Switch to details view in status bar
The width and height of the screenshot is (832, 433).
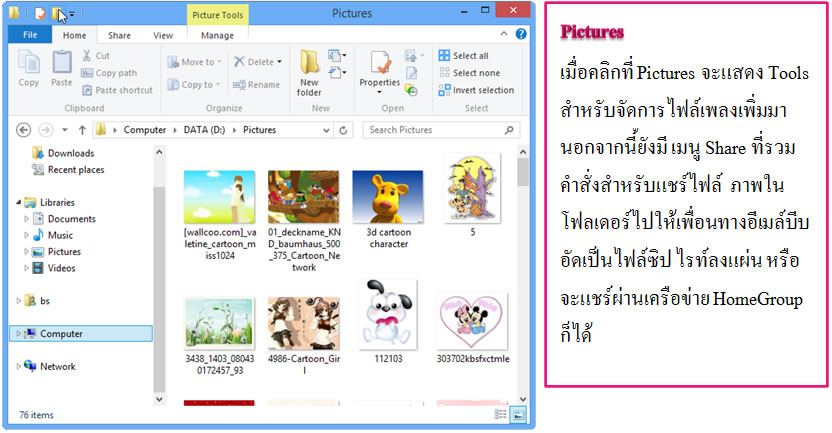pyautogui.click(x=500, y=414)
